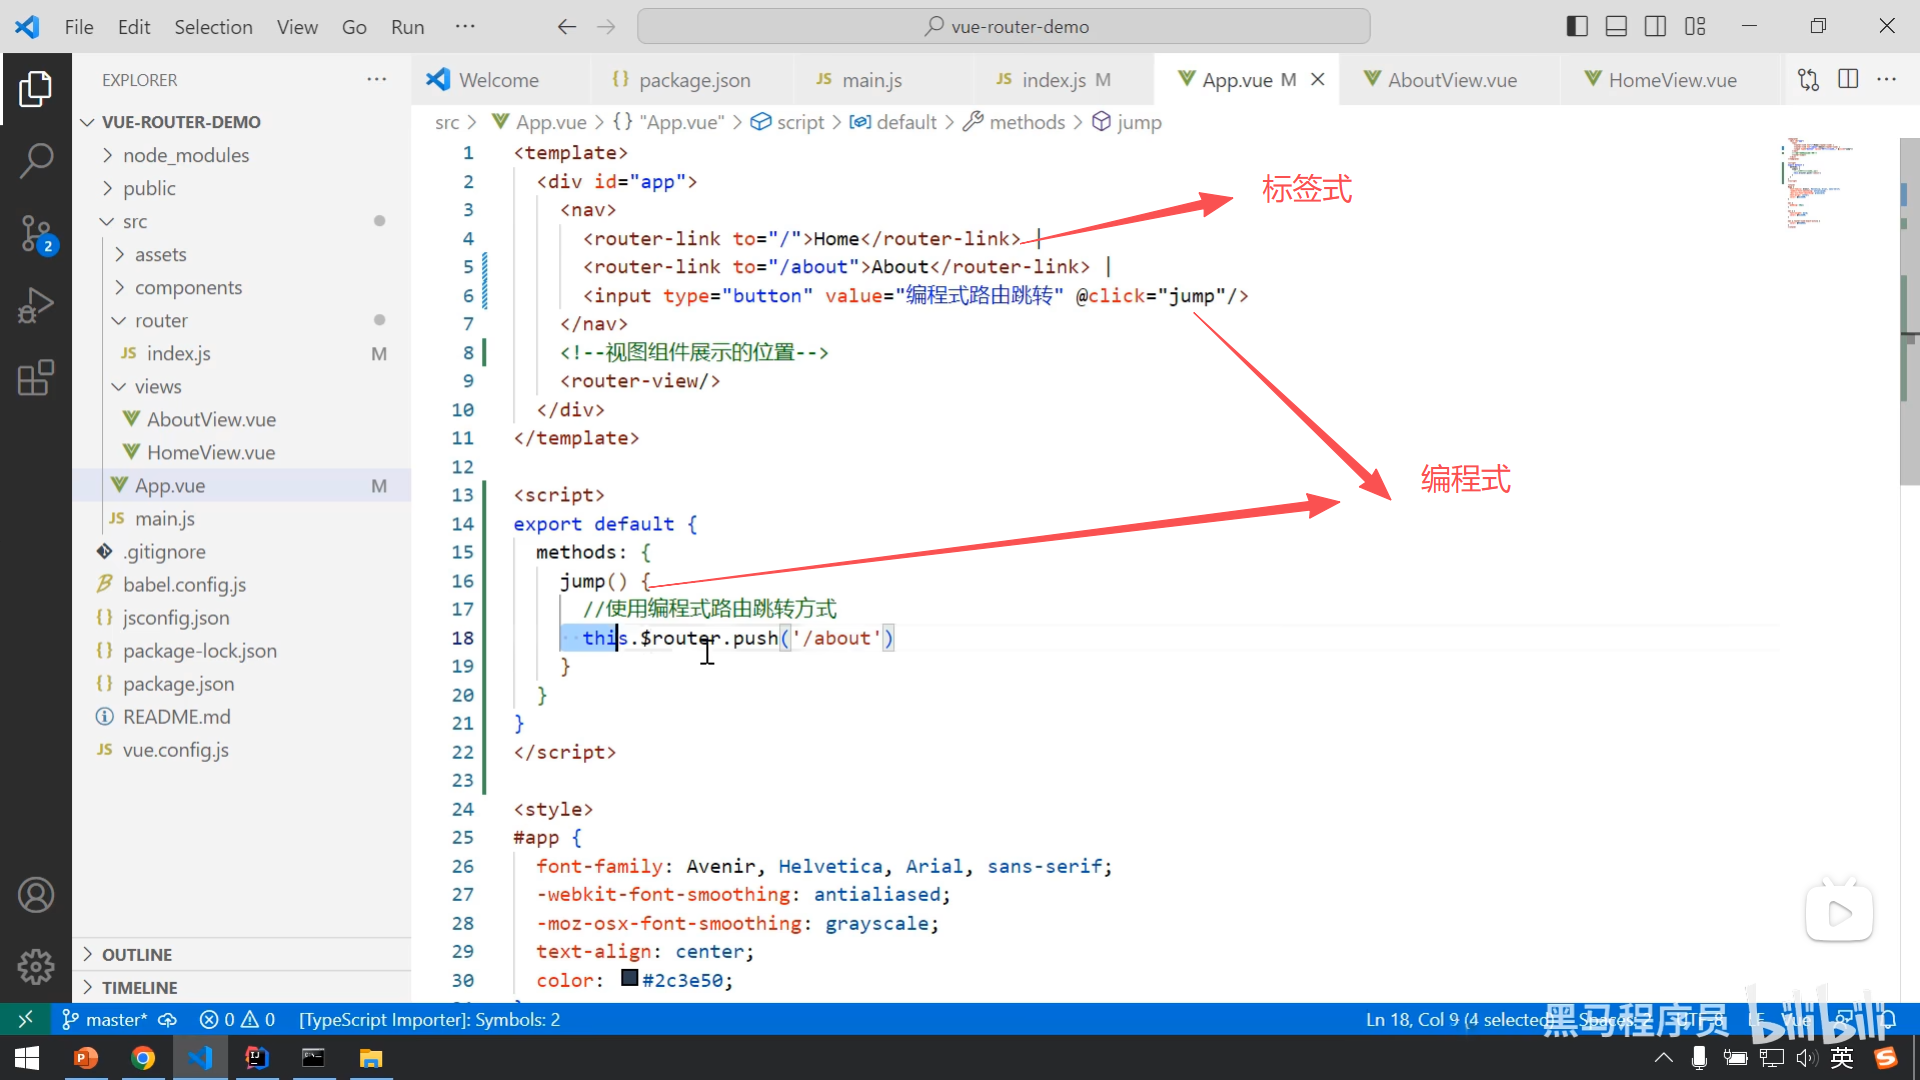Click errors and warnings count in status bar

[237, 1019]
